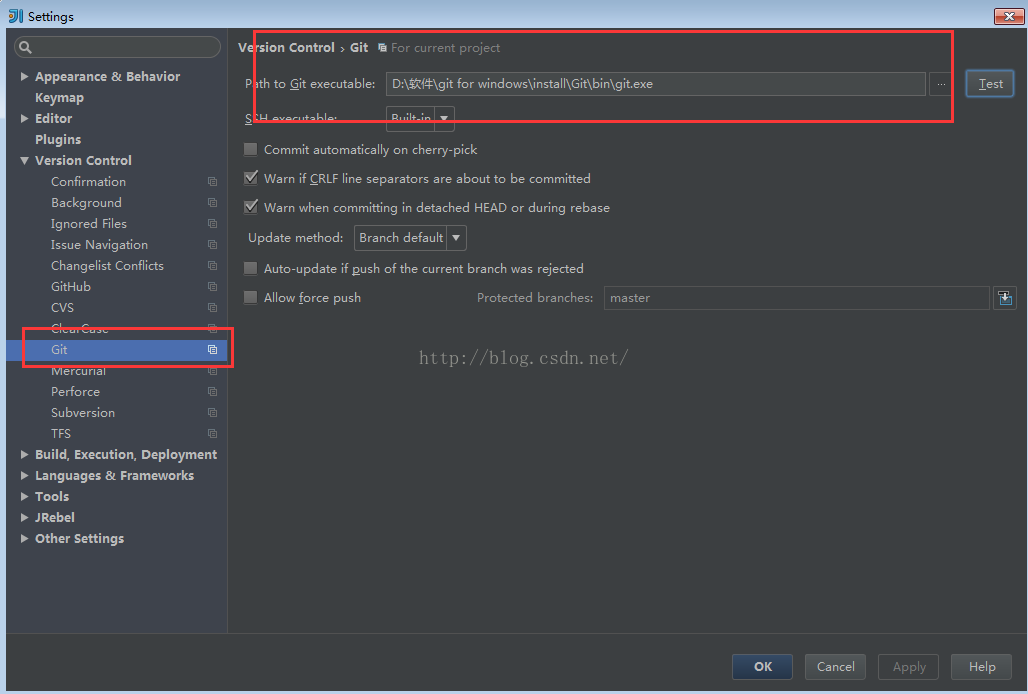Open the Plugins settings page
1028x694 pixels.
pyautogui.click(x=58, y=140)
